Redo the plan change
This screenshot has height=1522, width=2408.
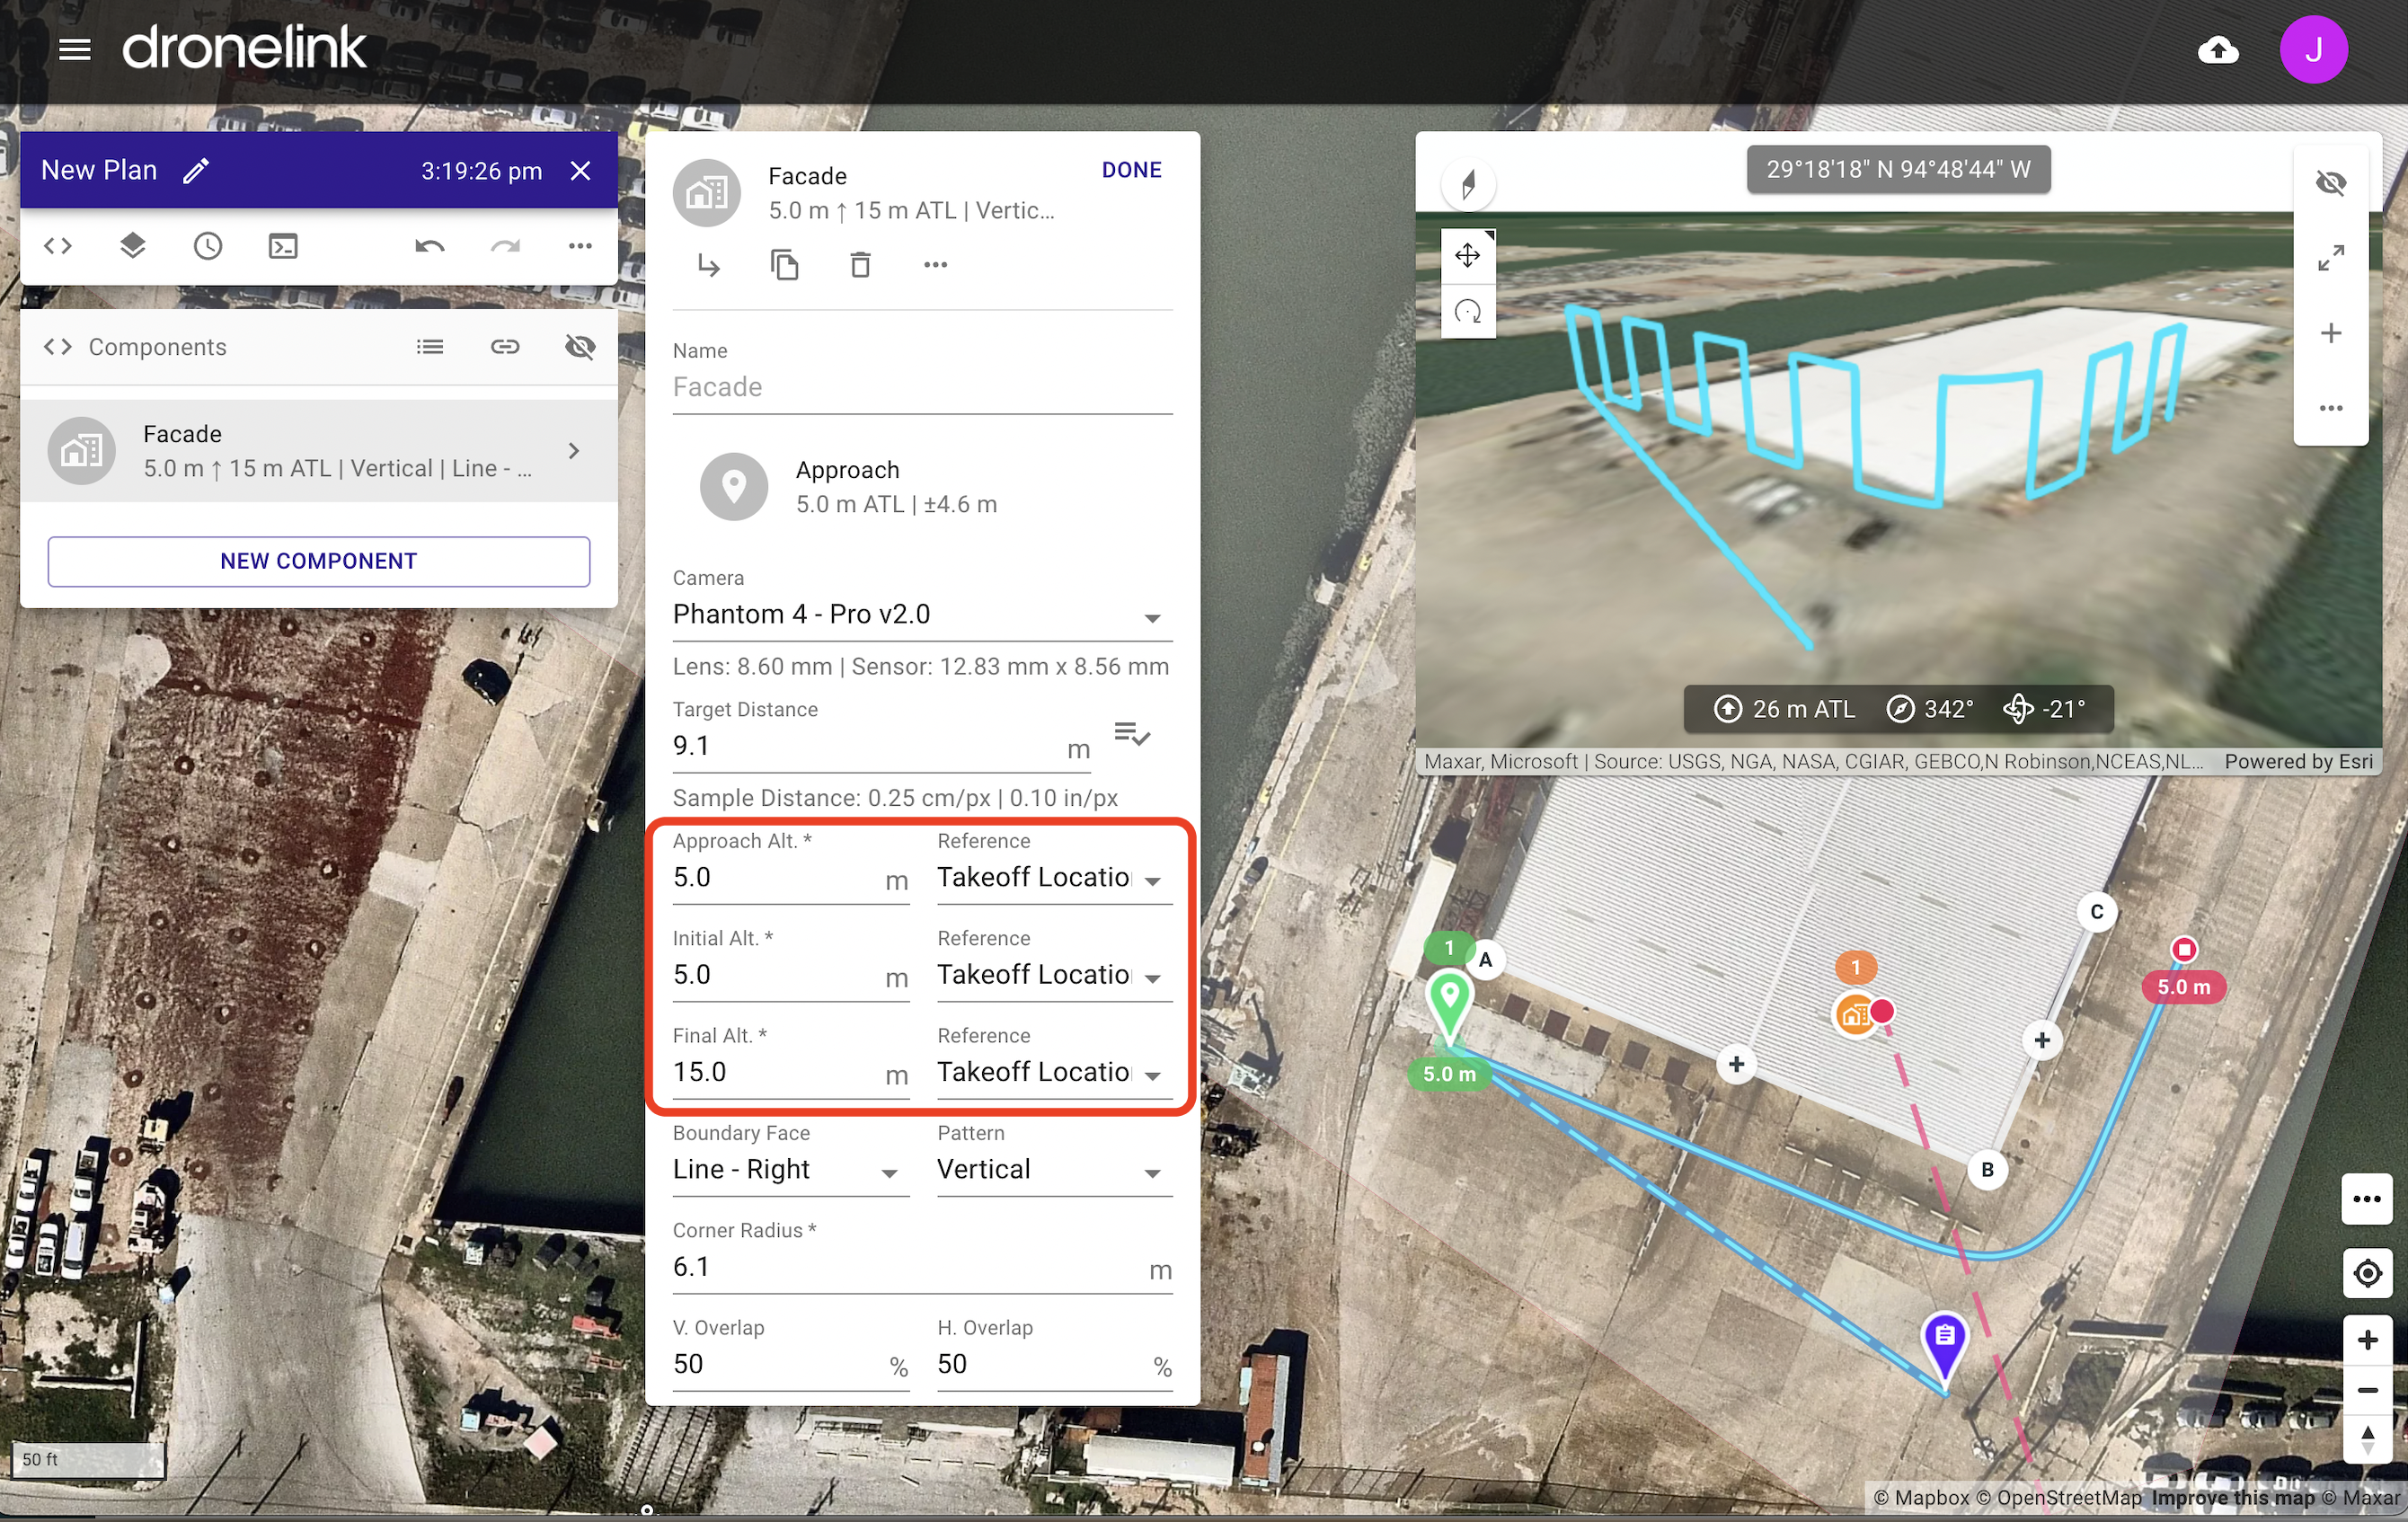coord(505,246)
